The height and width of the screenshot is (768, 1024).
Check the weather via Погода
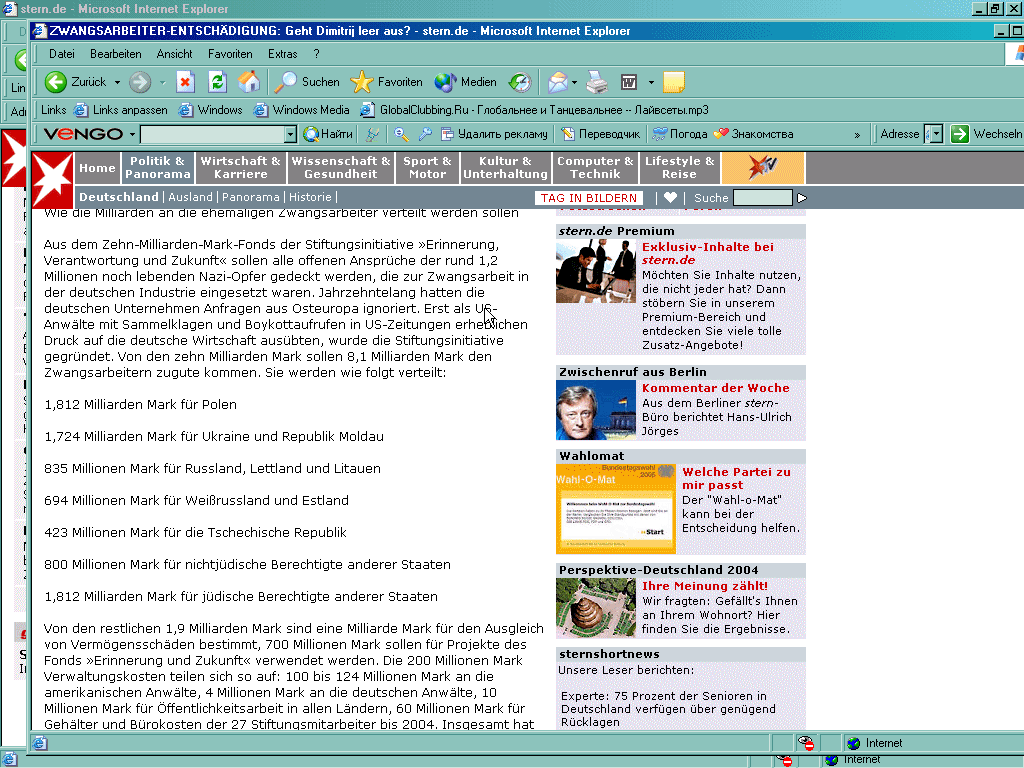click(x=680, y=134)
